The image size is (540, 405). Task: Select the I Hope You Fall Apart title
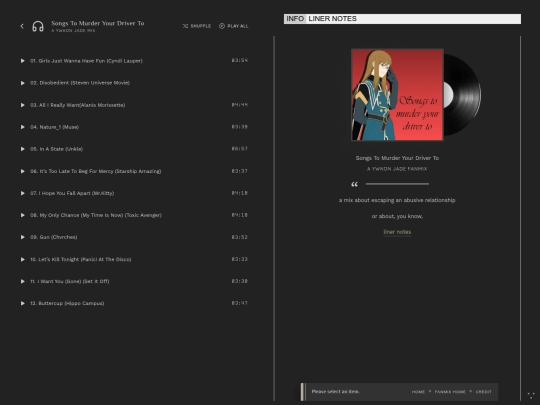click(x=72, y=193)
